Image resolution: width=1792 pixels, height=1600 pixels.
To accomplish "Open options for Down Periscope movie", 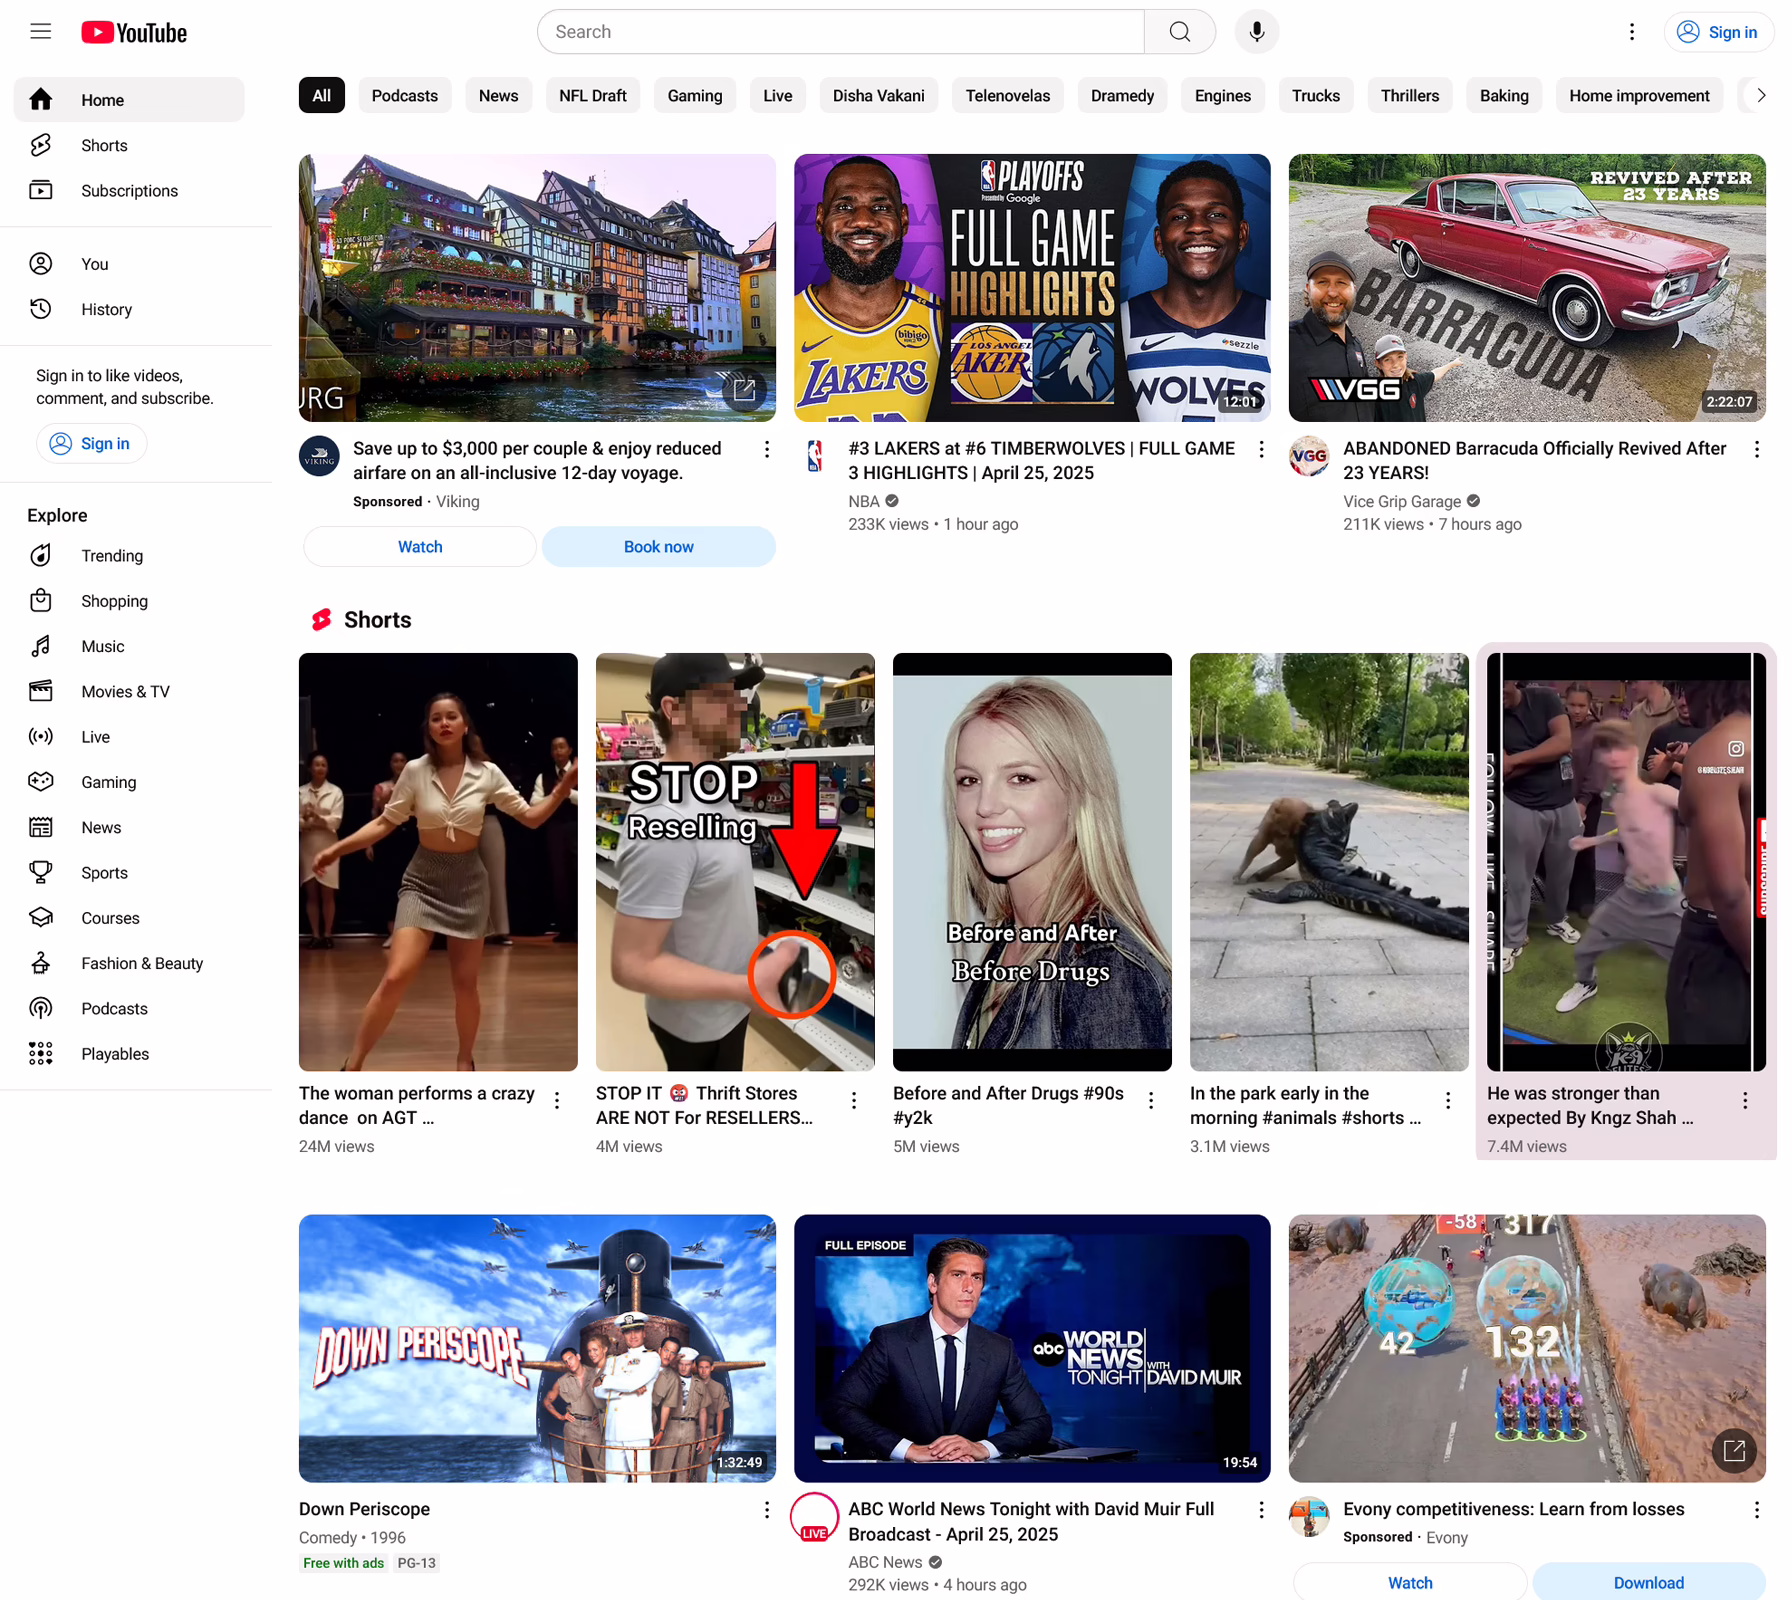I will pyautogui.click(x=767, y=1510).
